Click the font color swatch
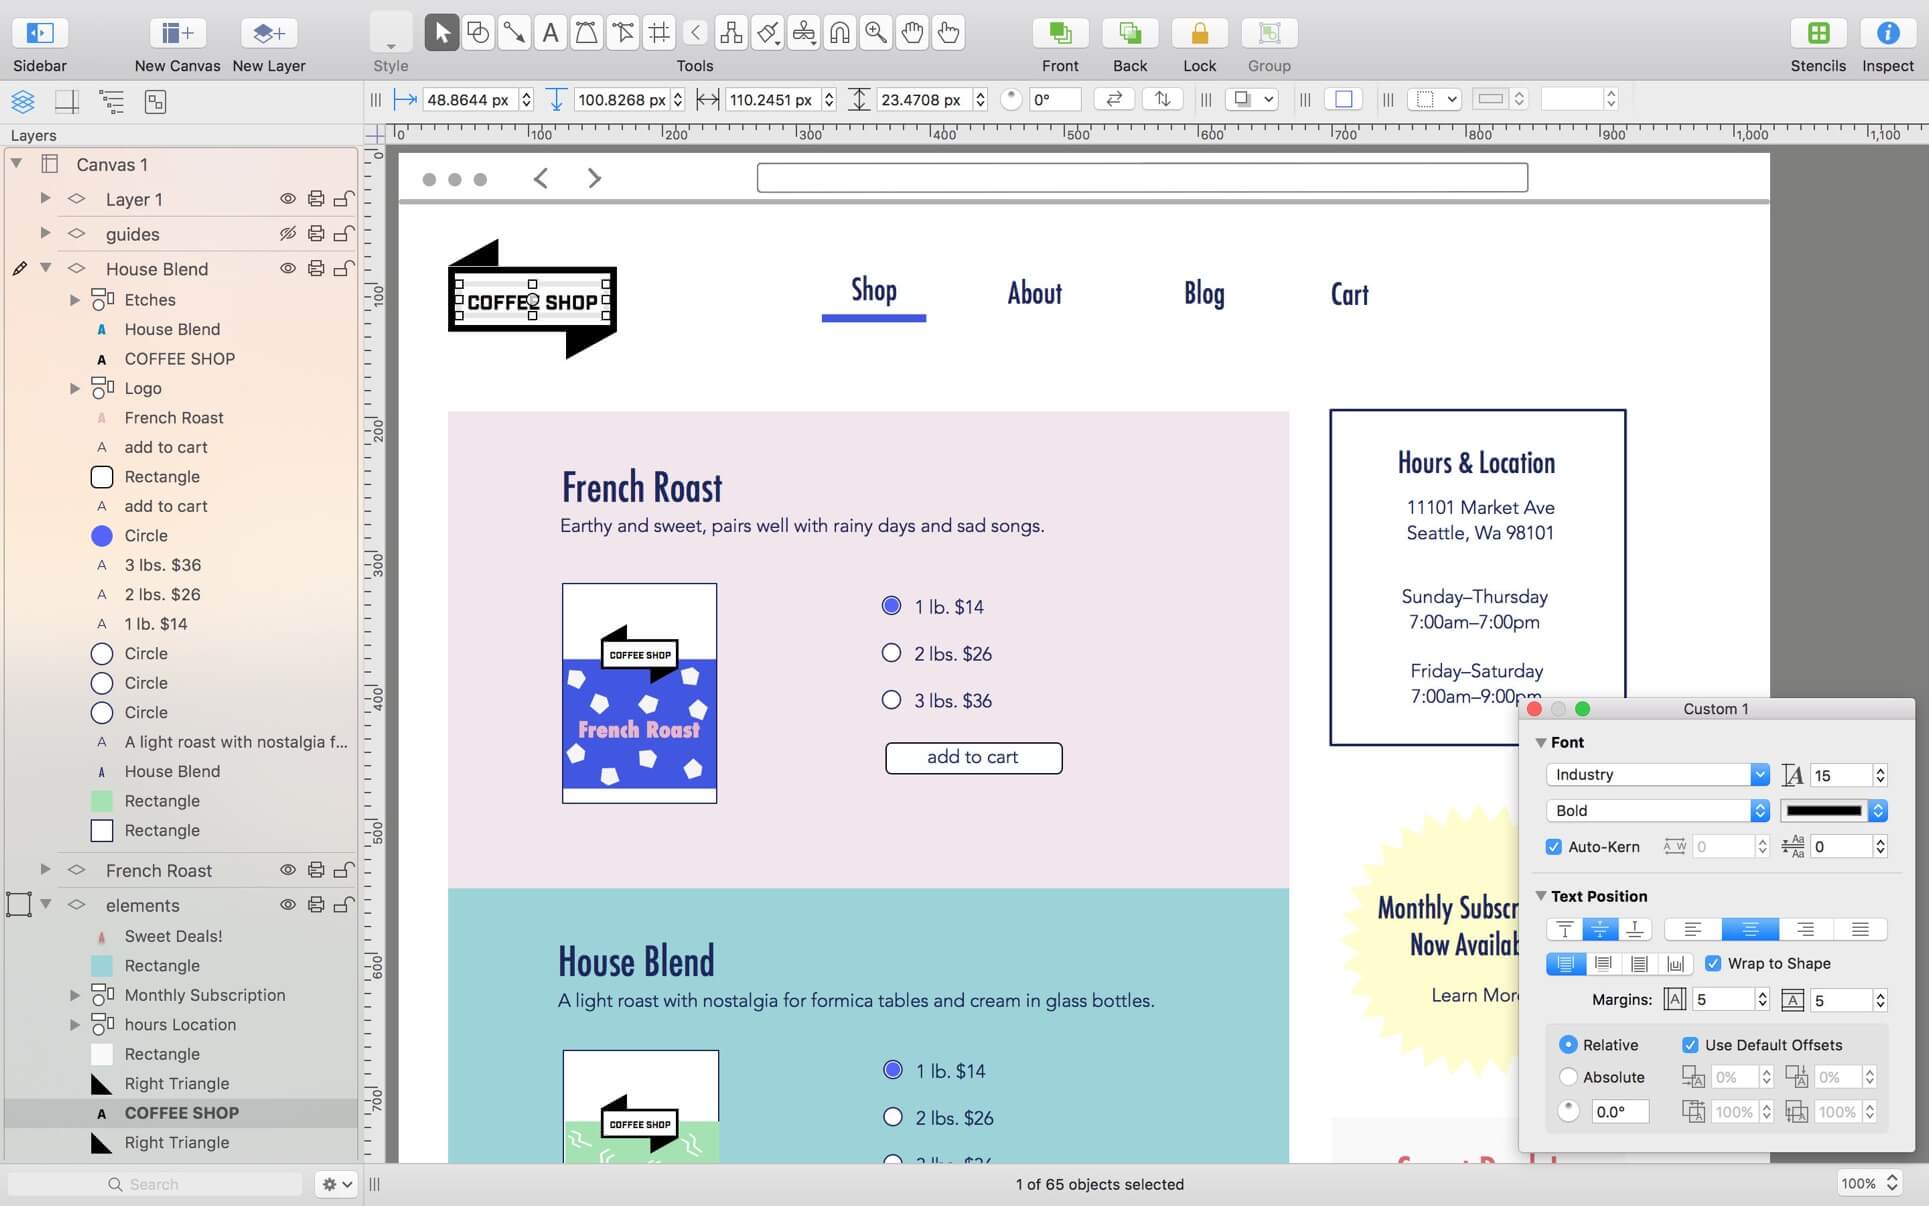 [1825, 810]
